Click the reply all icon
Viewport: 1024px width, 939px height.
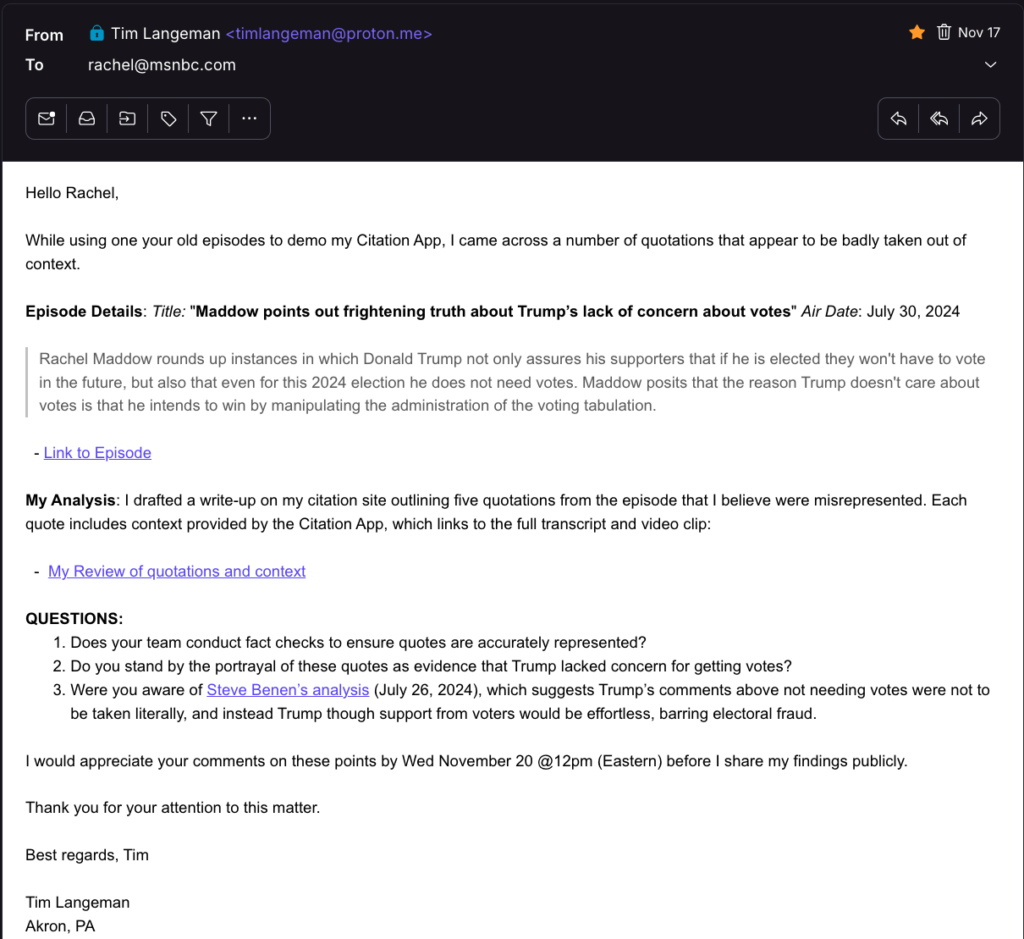[x=939, y=119]
